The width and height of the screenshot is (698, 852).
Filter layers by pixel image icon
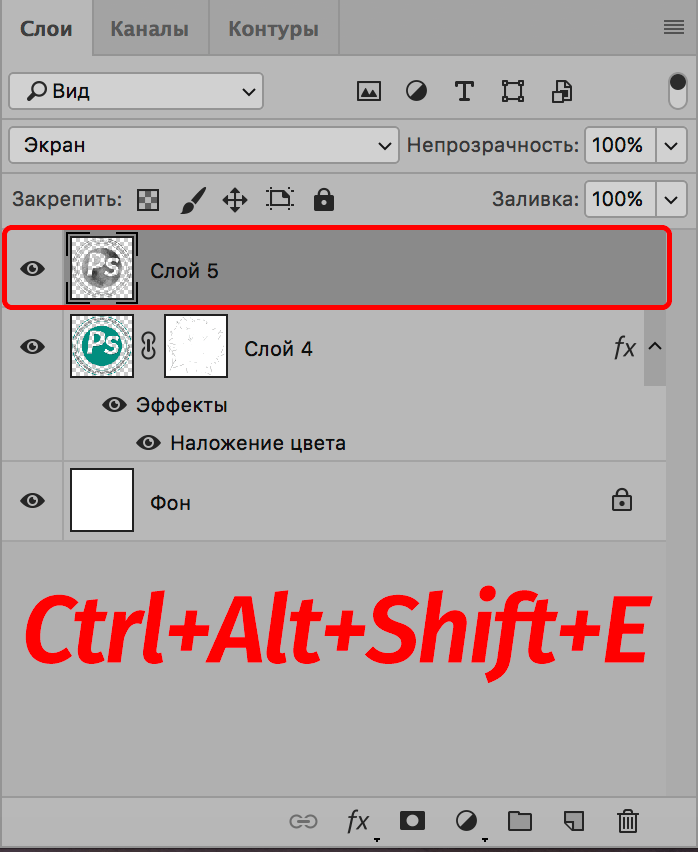pyautogui.click(x=369, y=91)
